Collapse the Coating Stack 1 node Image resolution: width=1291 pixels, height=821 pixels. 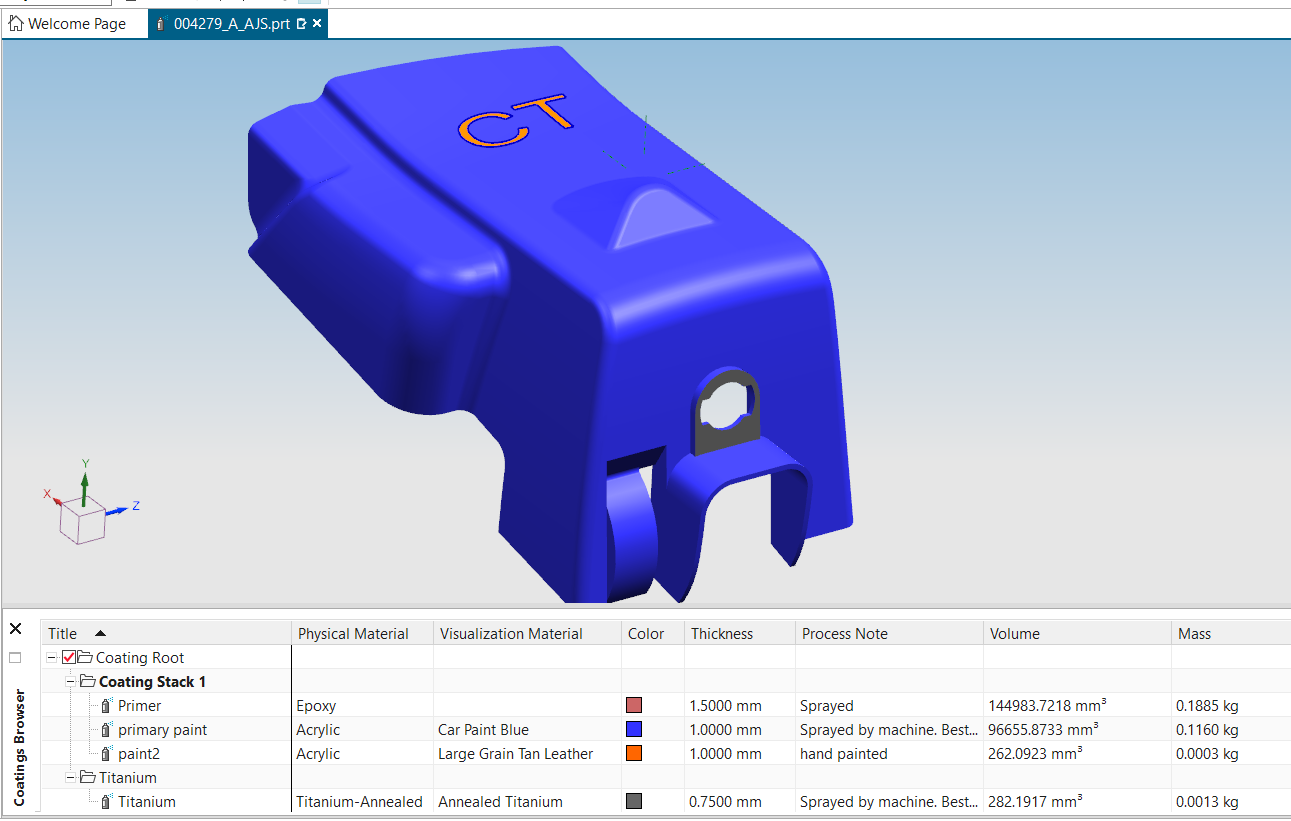tap(71, 682)
